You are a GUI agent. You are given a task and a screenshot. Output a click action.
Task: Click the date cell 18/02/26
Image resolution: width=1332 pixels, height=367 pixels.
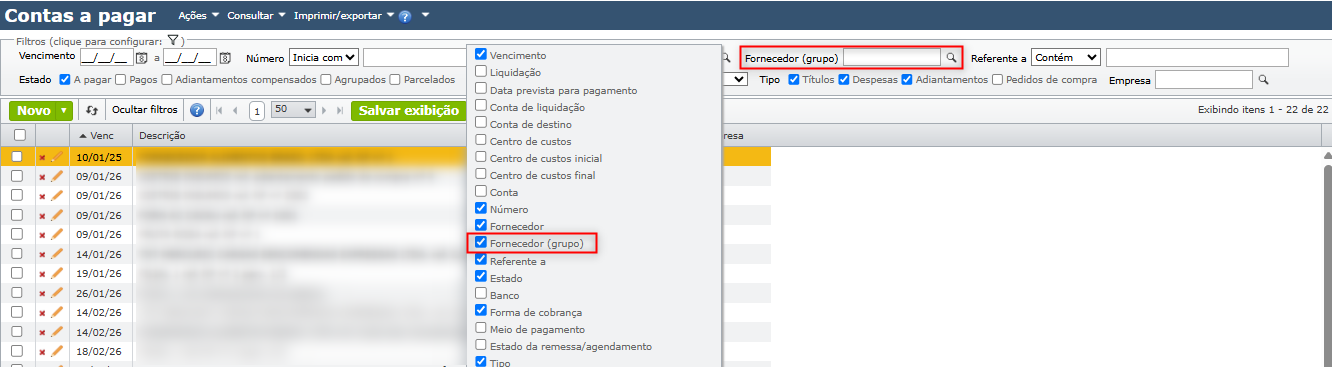click(98, 352)
